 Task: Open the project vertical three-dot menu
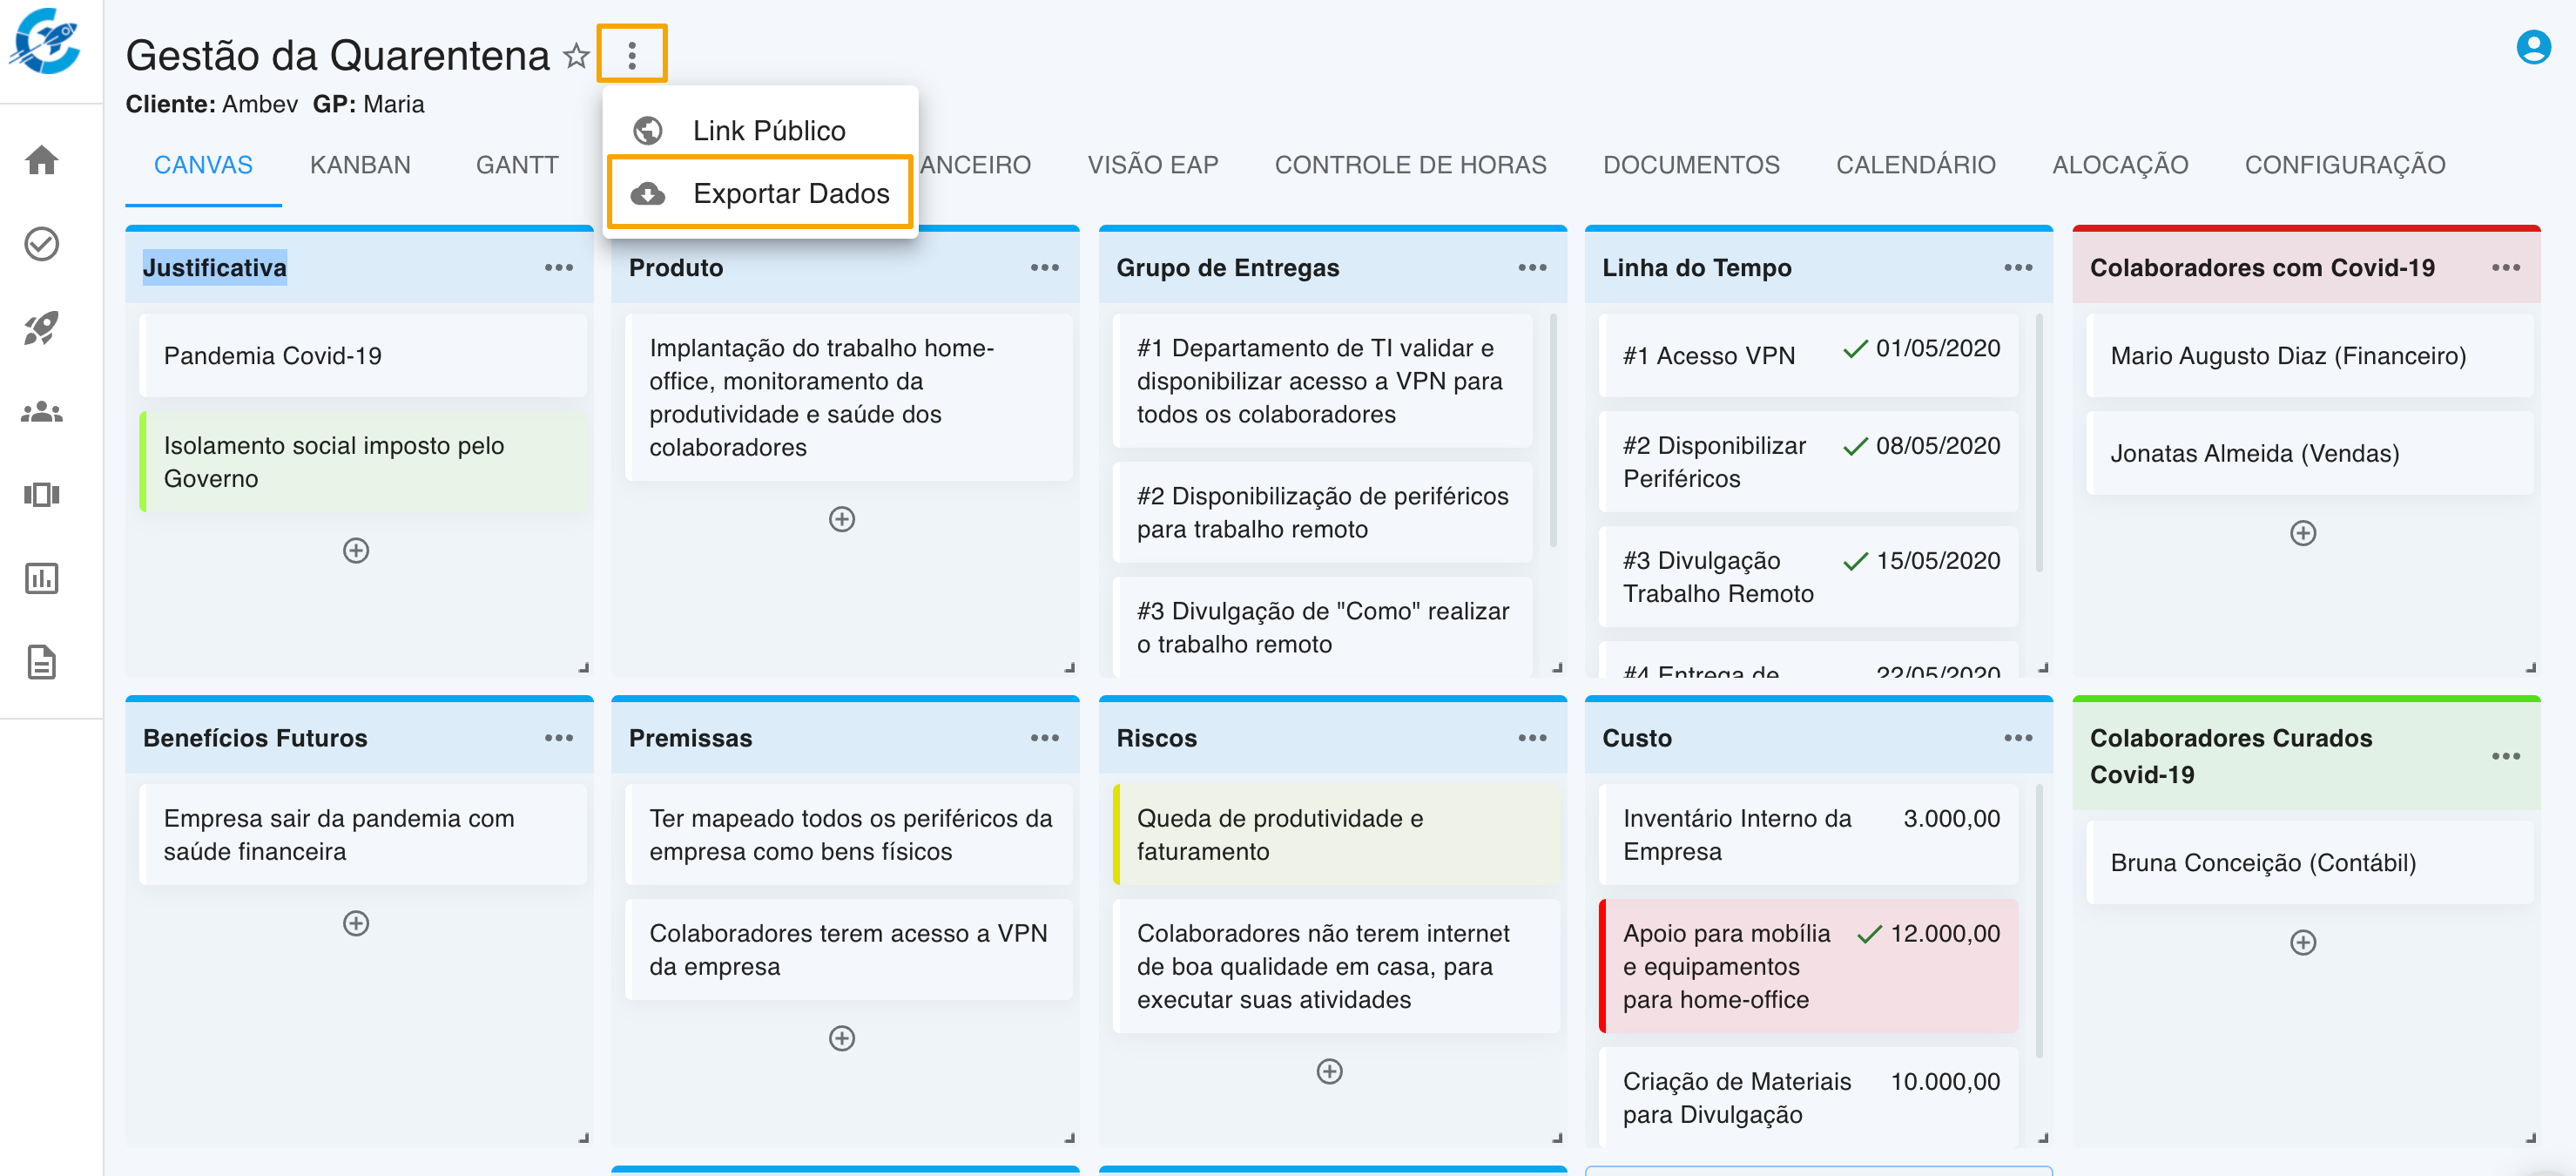[x=632, y=55]
